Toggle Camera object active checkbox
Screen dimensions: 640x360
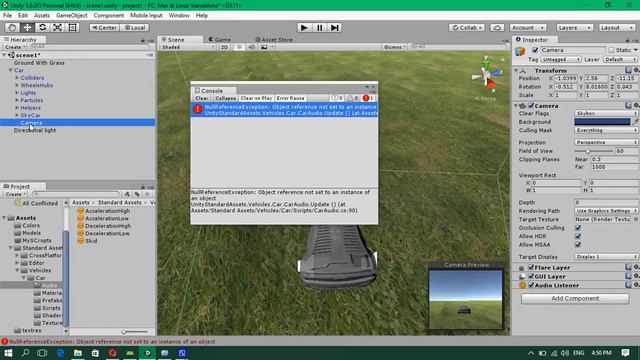535,50
